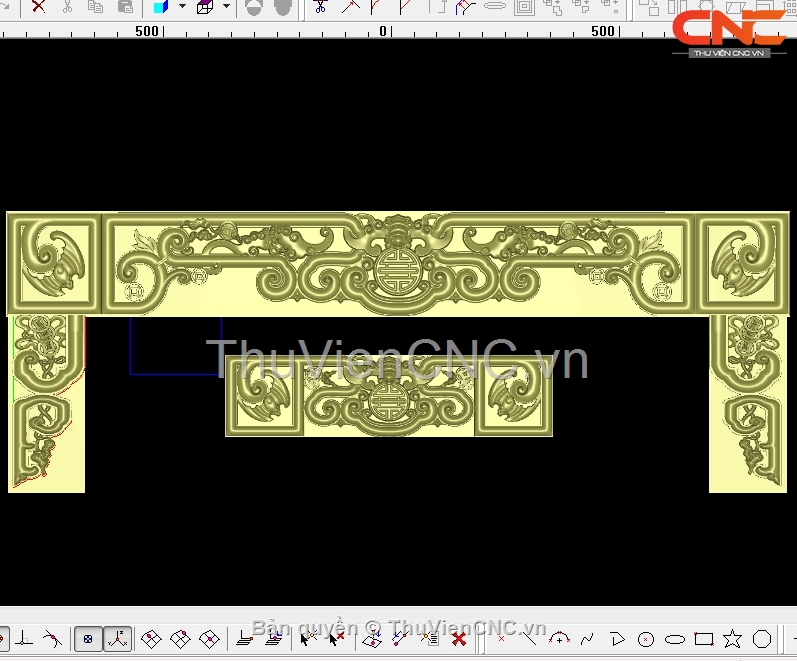Click the grayed-out scissors cut icon
Screen dimensions: 797x661
[67, 6]
